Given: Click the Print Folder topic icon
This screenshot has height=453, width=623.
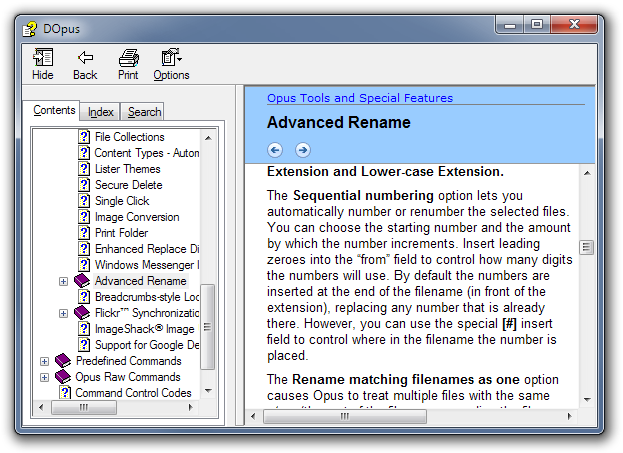Looking at the screenshot, I should 84,232.
